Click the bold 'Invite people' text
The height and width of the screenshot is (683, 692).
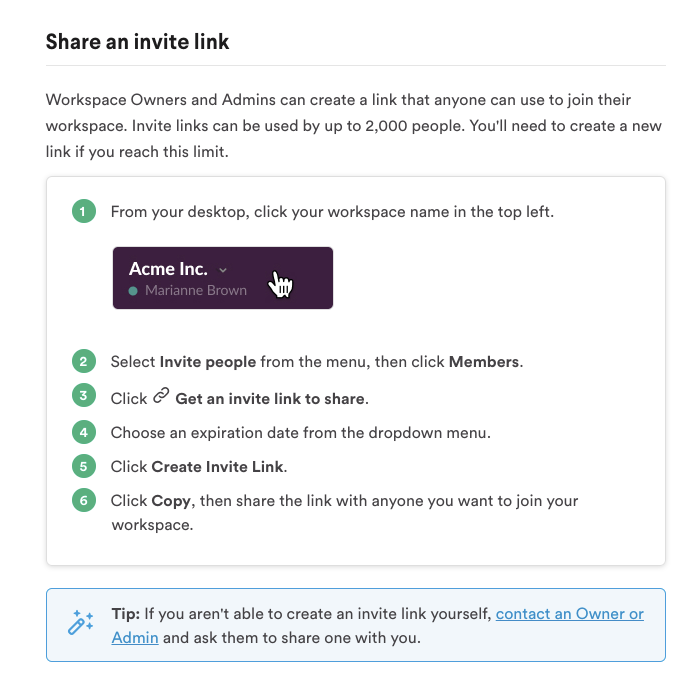click(208, 362)
